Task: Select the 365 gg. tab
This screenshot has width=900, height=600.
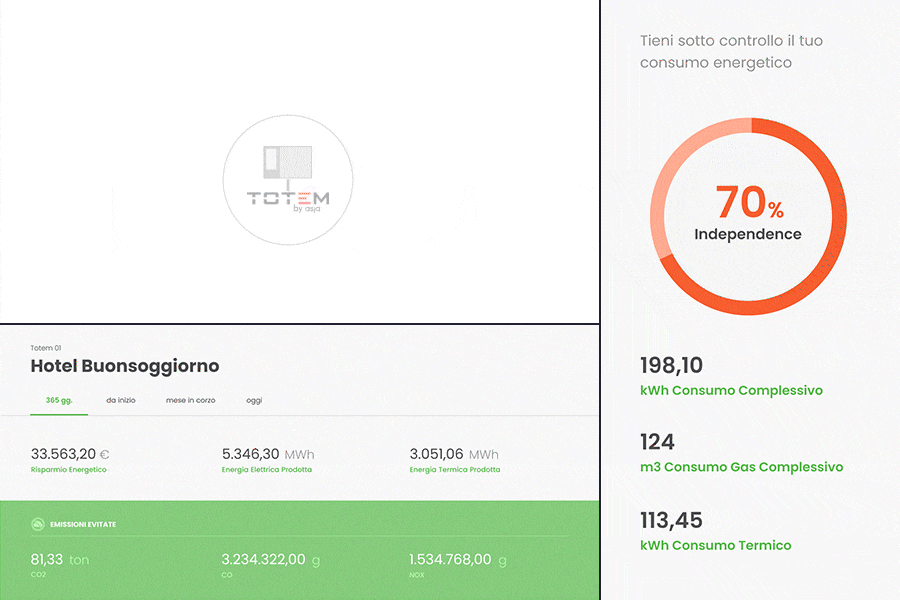Action: click(x=58, y=400)
